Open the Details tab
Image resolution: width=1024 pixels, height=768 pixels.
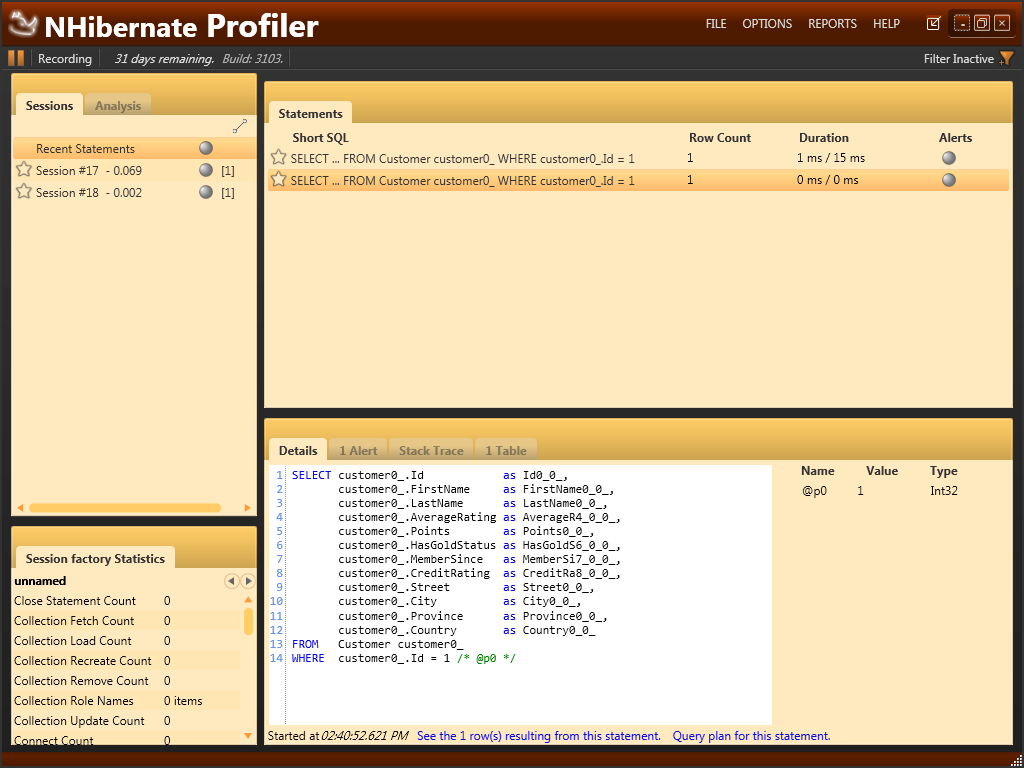(x=298, y=450)
